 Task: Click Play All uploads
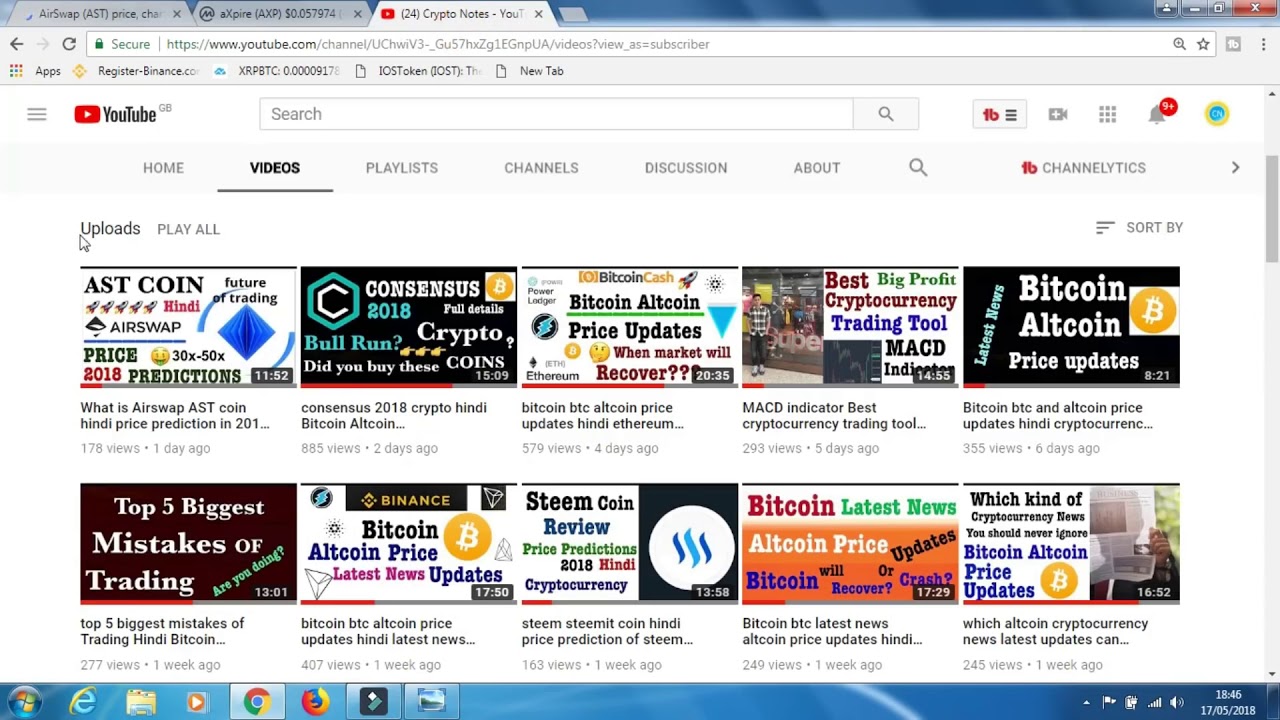click(188, 229)
